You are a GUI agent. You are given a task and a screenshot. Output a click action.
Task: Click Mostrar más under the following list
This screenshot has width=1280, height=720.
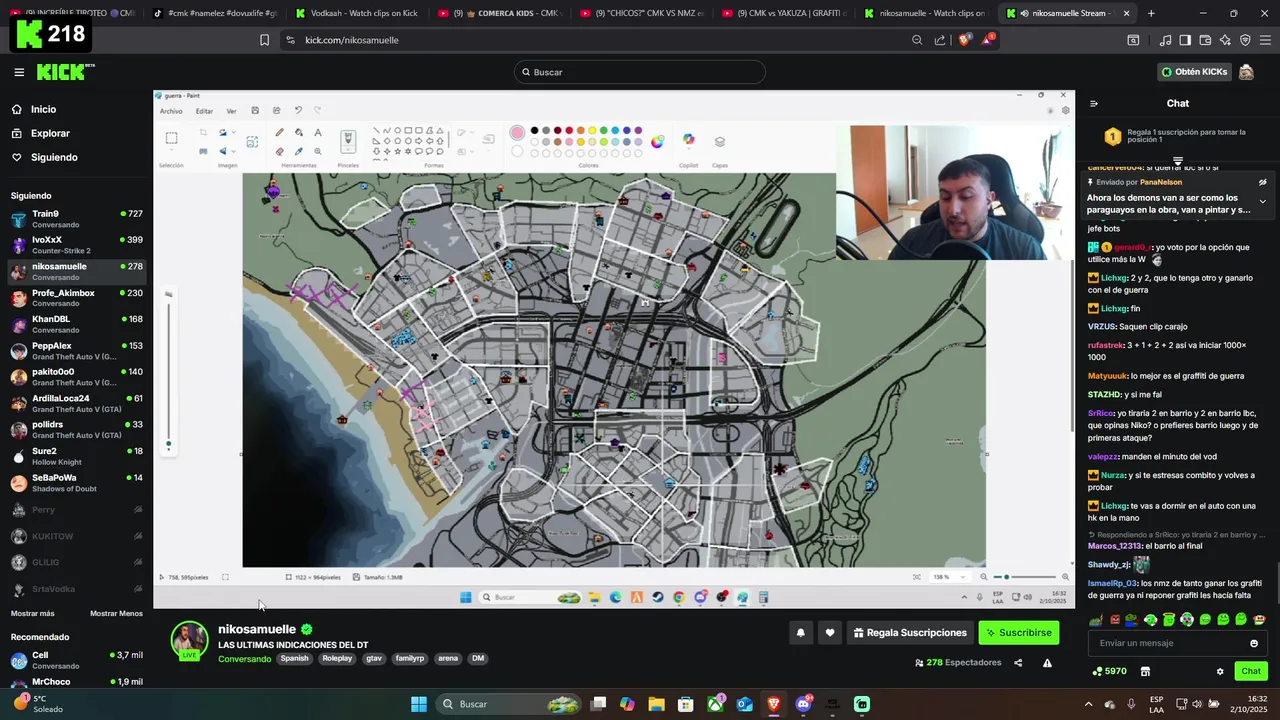pos(33,613)
